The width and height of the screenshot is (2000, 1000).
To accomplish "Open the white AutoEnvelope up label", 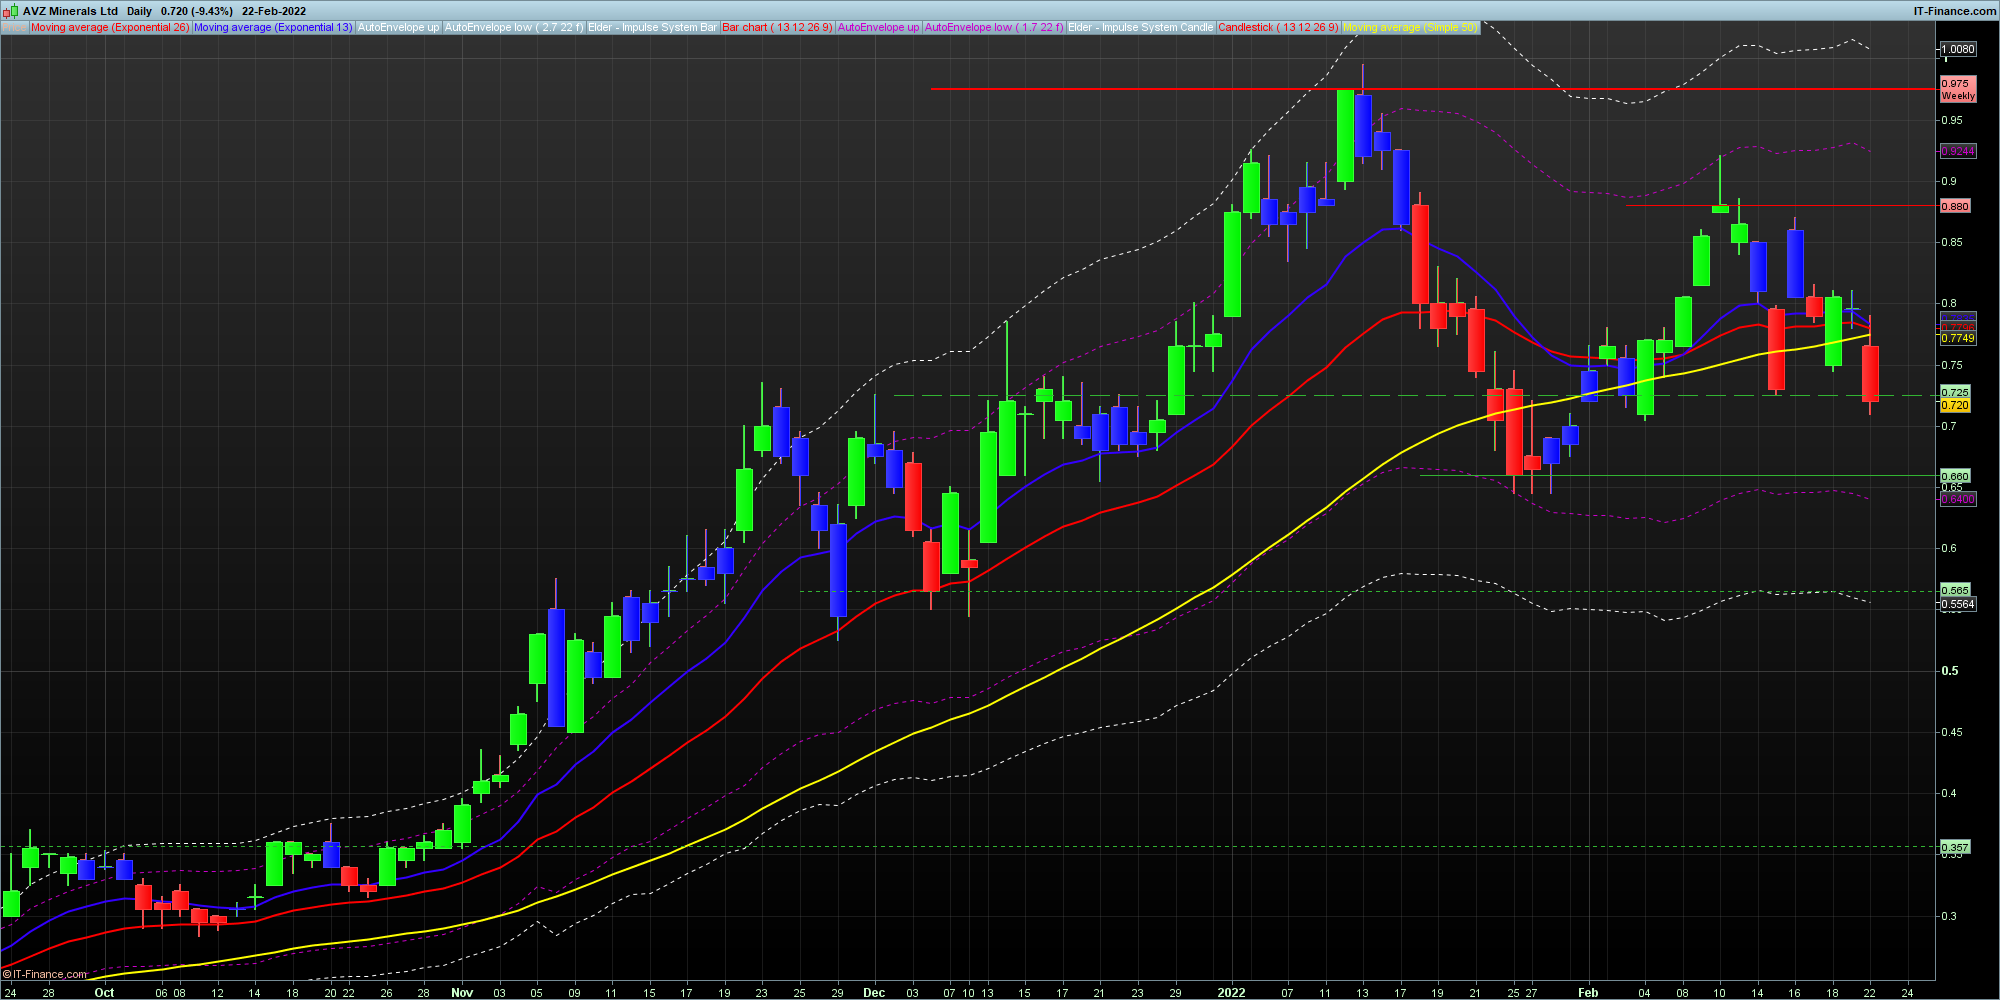I will coord(398,27).
